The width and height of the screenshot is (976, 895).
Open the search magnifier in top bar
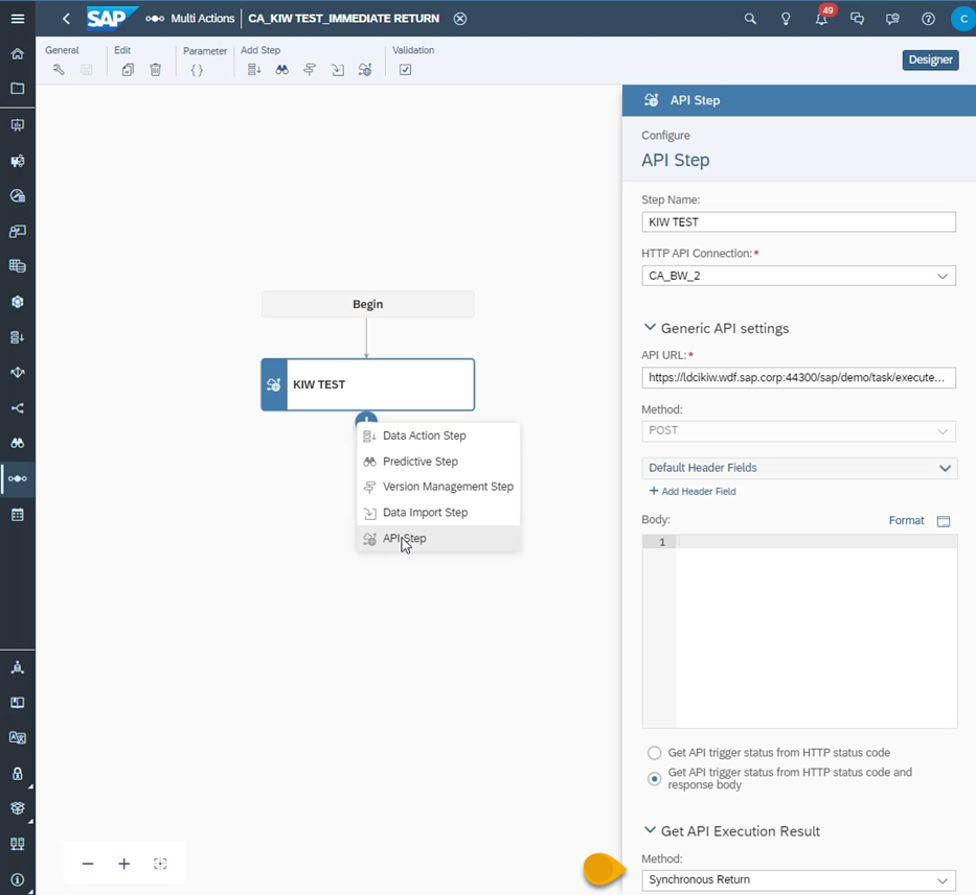coord(750,19)
